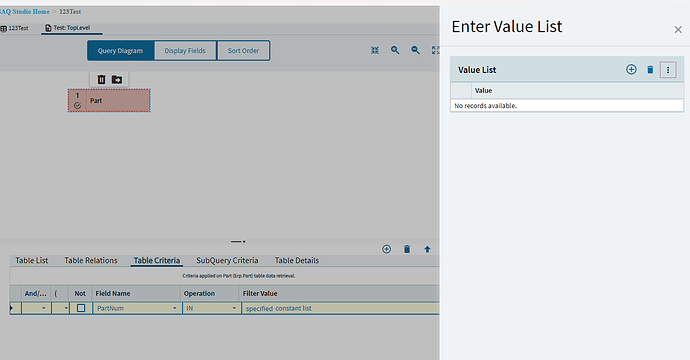Switch to Display Fields tab
The height and width of the screenshot is (360, 690).
(x=185, y=51)
